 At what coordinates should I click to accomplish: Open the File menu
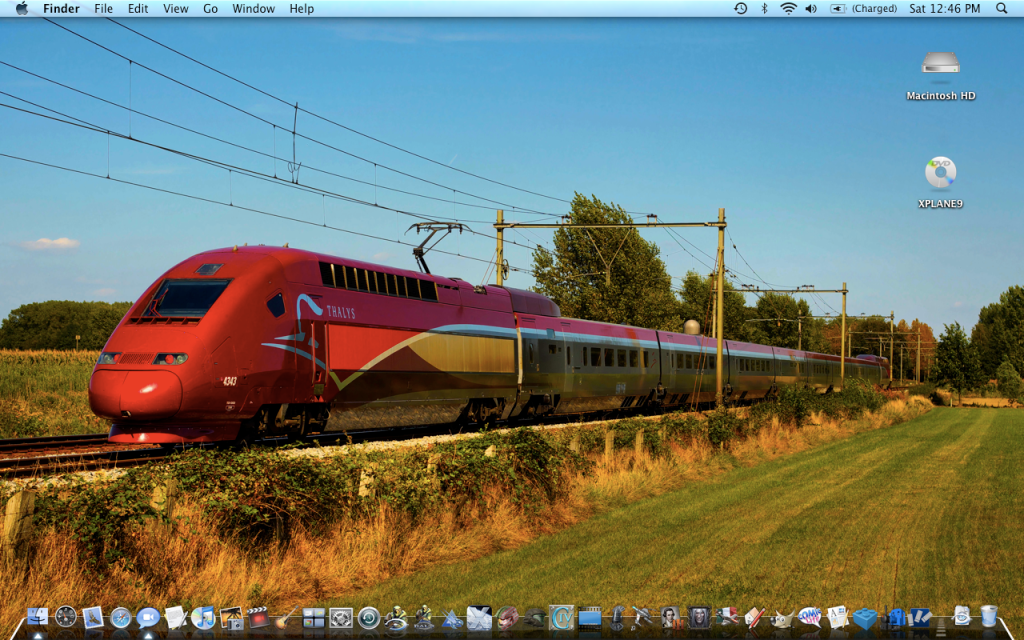pyautogui.click(x=103, y=8)
